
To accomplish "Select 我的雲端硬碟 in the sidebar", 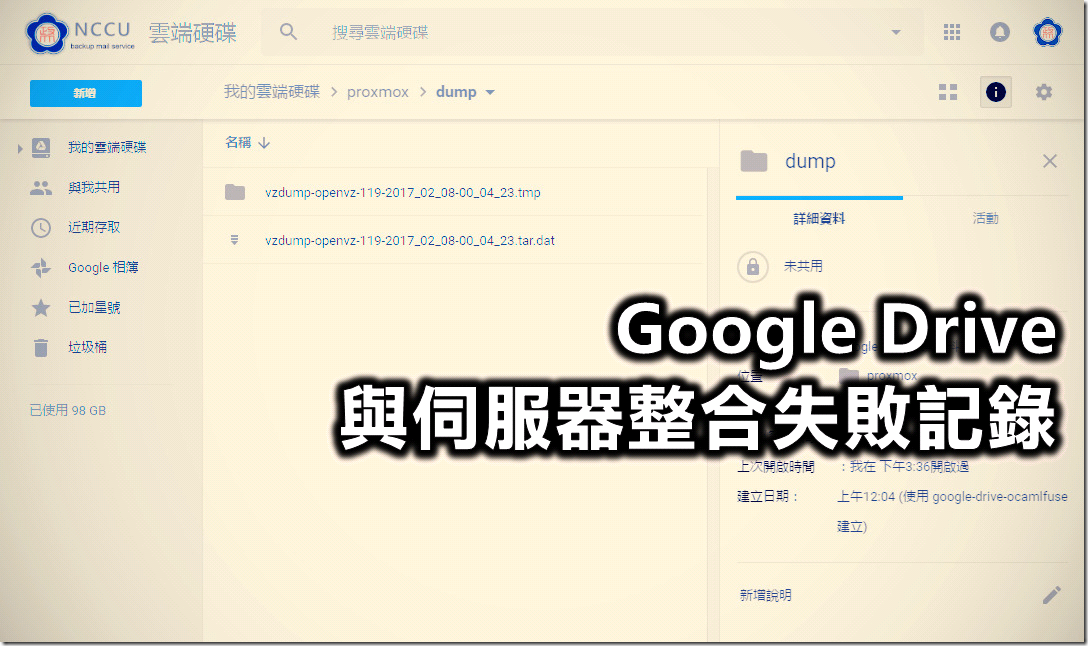I will [107, 147].
